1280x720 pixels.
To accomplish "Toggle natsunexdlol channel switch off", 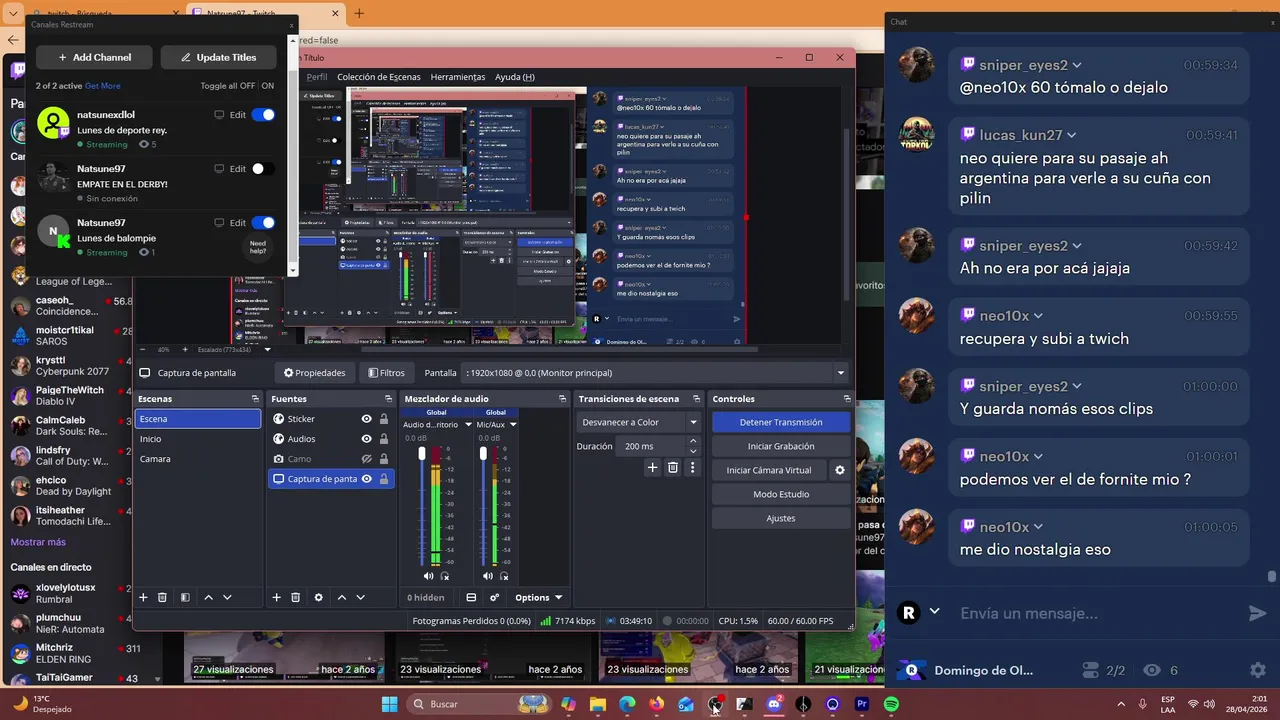I will [x=263, y=115].
